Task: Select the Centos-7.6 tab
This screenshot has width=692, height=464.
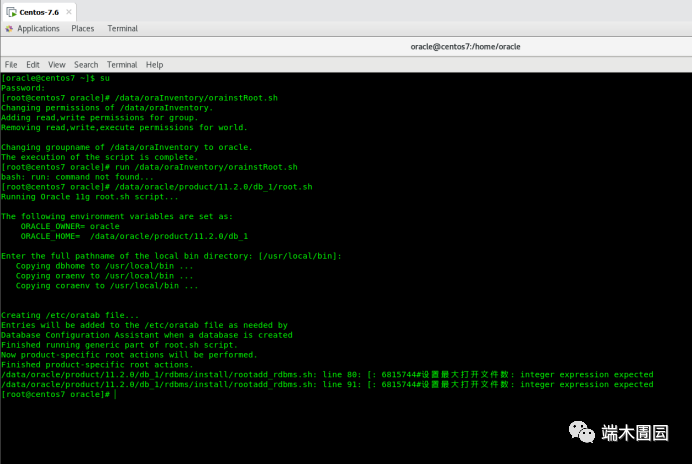Action: [39, 12]
